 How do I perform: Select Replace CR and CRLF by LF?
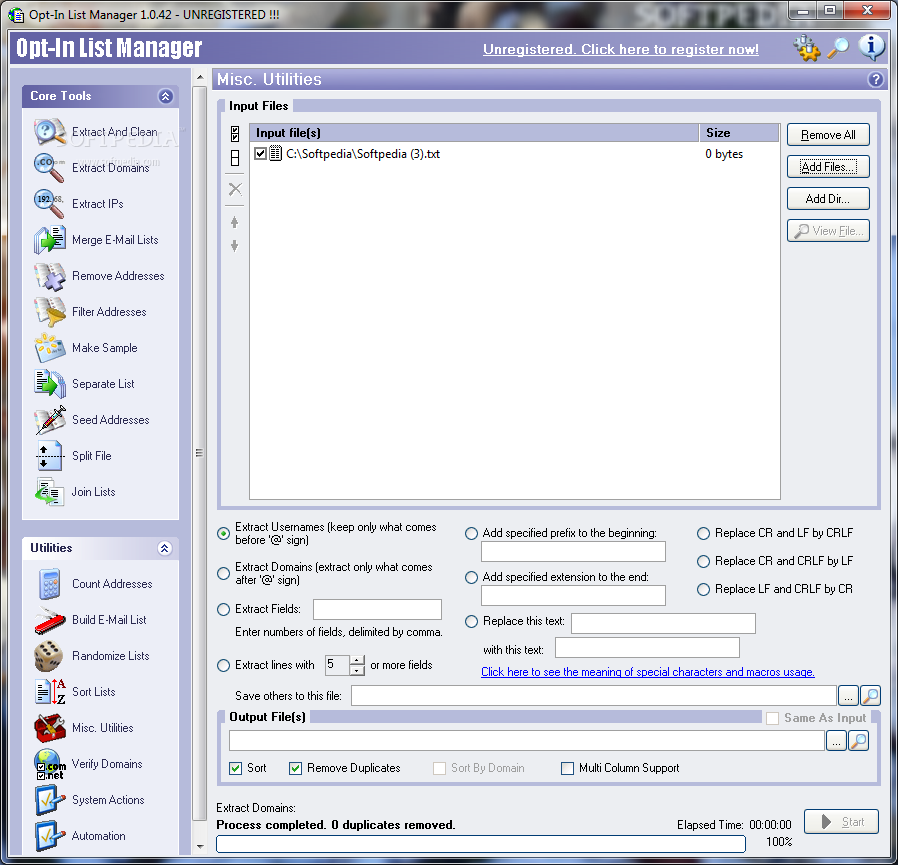pos(703,561)
